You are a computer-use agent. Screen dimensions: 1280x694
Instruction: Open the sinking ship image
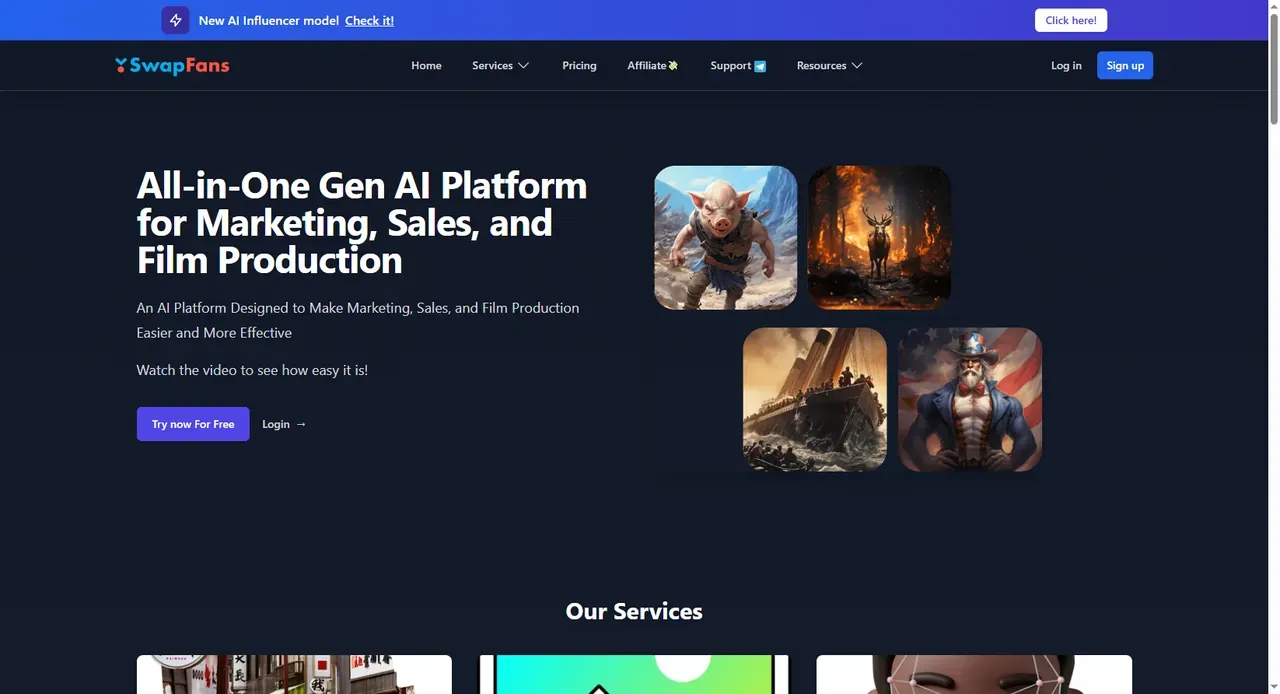click(x=815, y=399)
